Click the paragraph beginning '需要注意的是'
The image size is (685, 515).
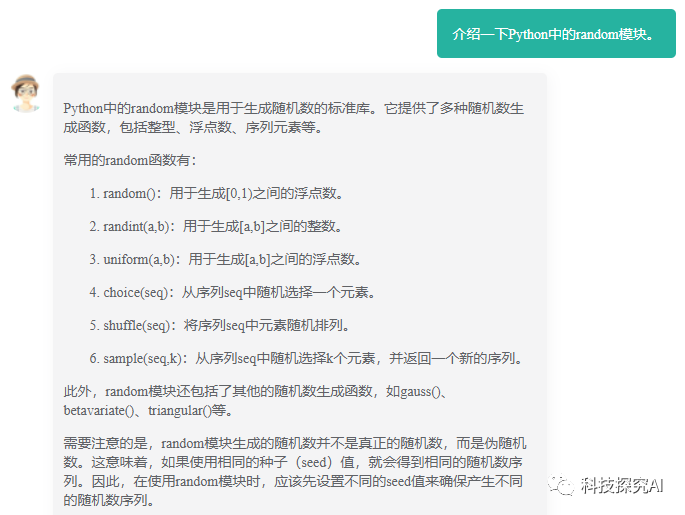(295, 471)
